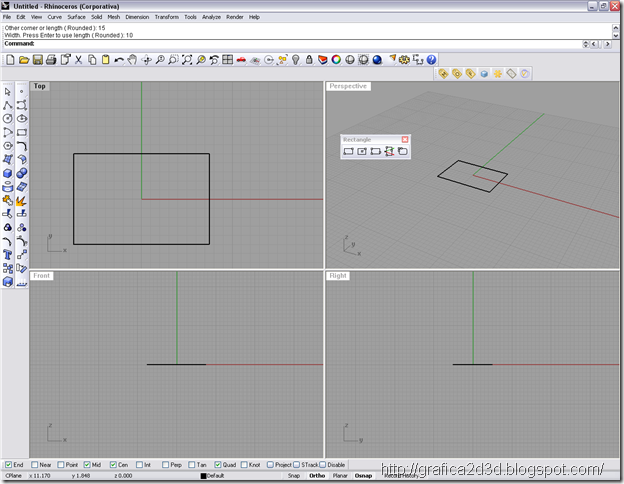The width and height of the screenshot is (624, 484).
Task: Enable the Int osnap checkbox
Action: coord(139,464)
